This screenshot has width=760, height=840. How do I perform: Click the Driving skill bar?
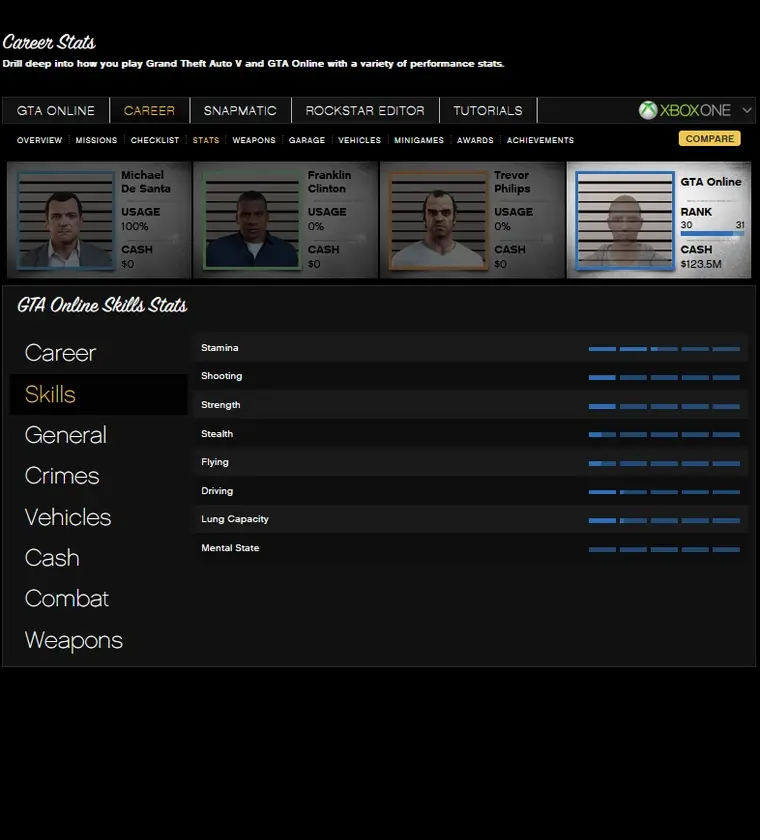664,492
